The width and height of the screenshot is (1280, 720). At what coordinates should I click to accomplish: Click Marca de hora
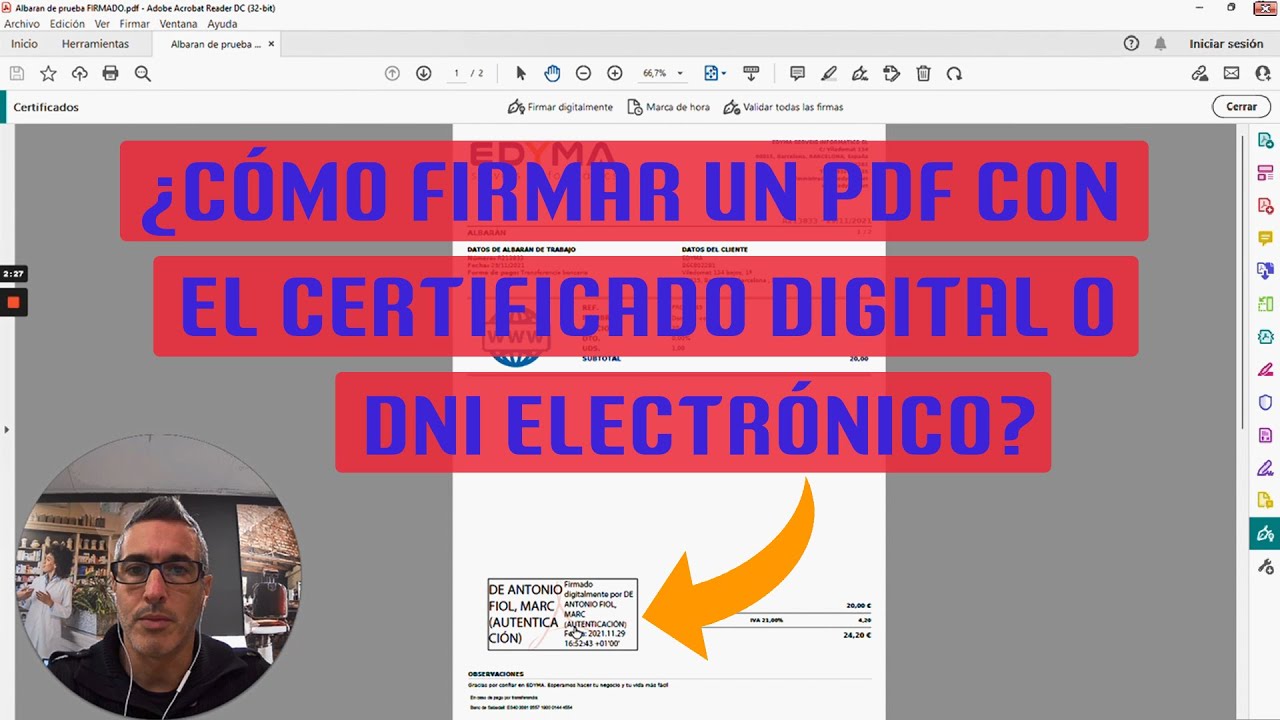668,107
